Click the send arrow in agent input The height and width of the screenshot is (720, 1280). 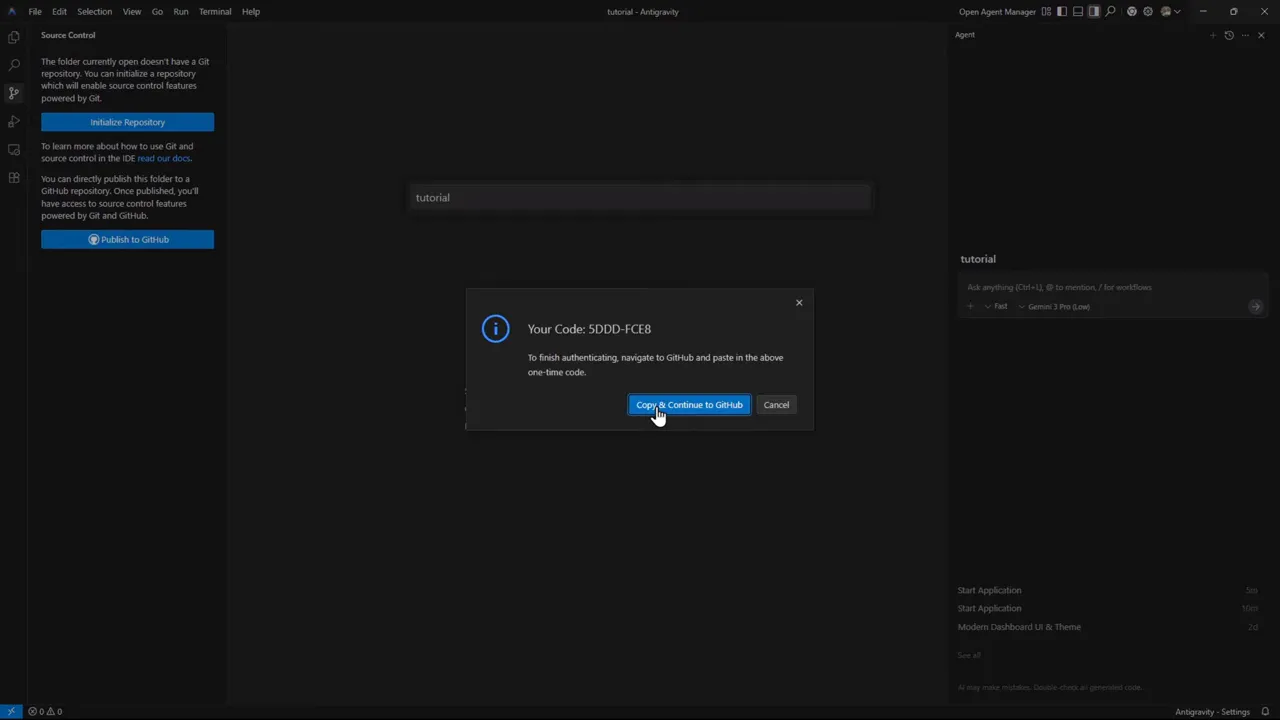(1255, 306)
